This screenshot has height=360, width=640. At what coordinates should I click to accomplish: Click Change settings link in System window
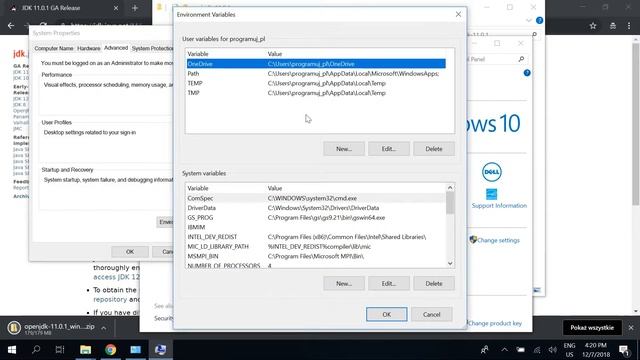pyautogui.click(x=498, y=240)
